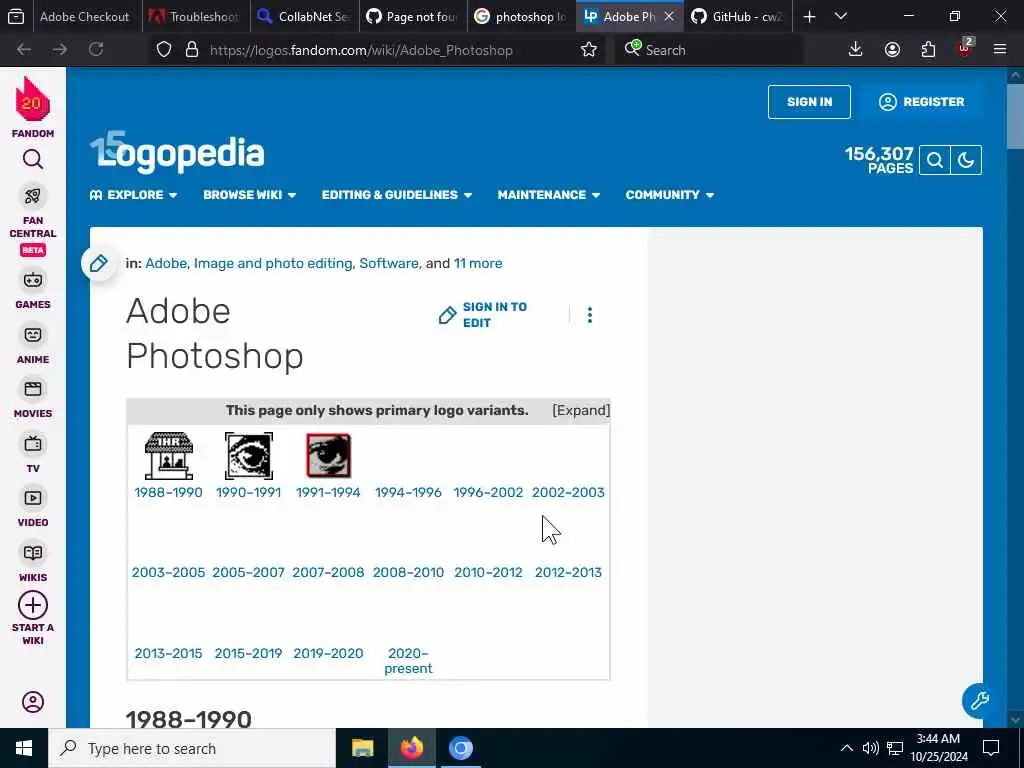Open the page's three-dot more menu
The image size is (1024, 768).
pos(590,315)
